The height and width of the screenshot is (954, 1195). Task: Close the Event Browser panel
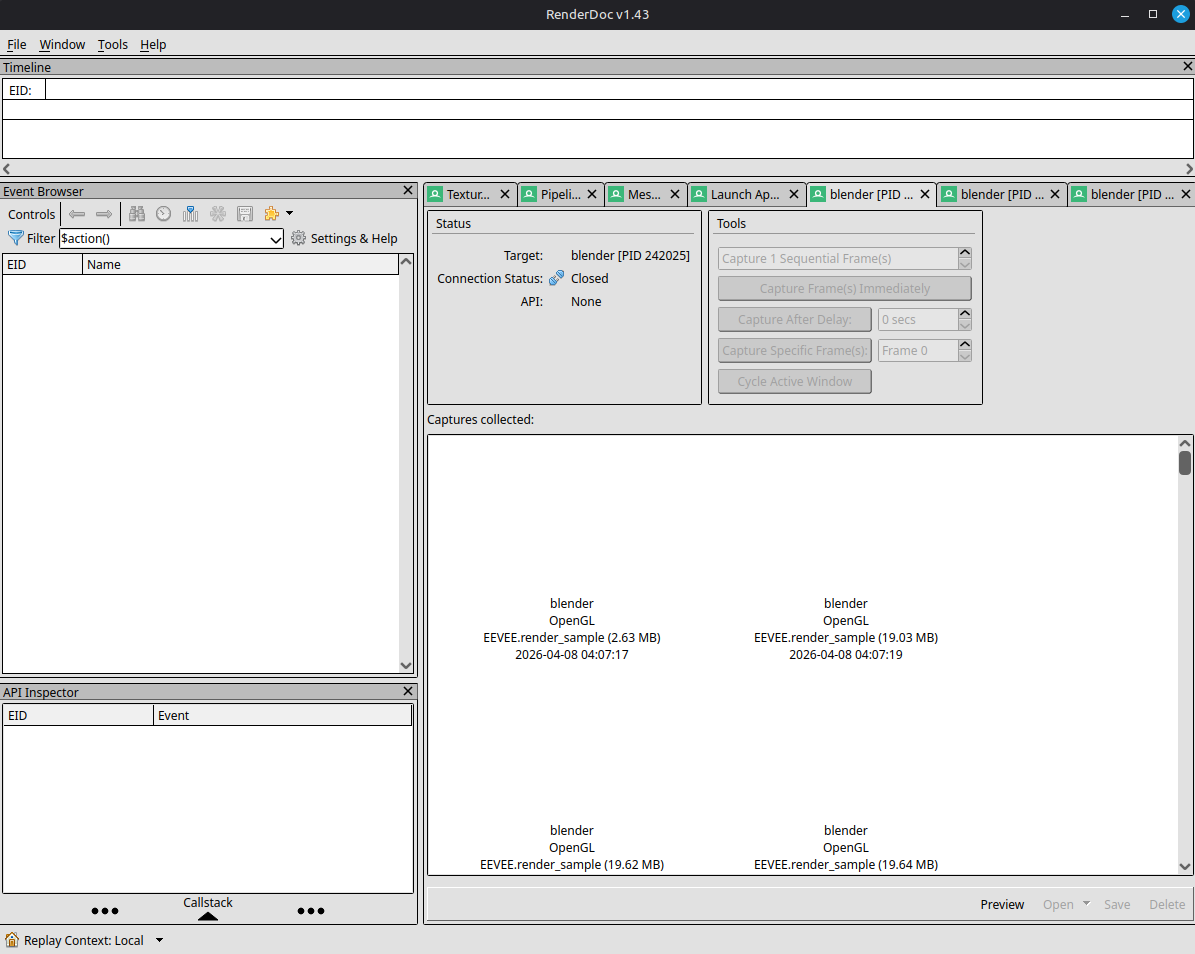(408, 190)
